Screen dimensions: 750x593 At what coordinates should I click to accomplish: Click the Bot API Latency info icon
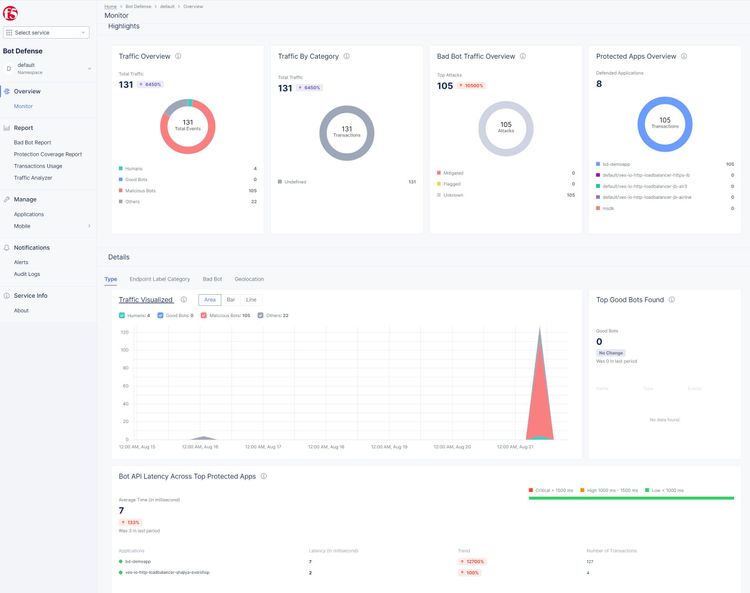click(x=264, y=477)
